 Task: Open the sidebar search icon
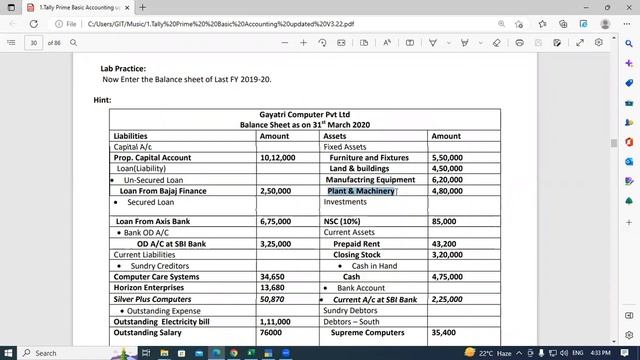pos(629,43)
